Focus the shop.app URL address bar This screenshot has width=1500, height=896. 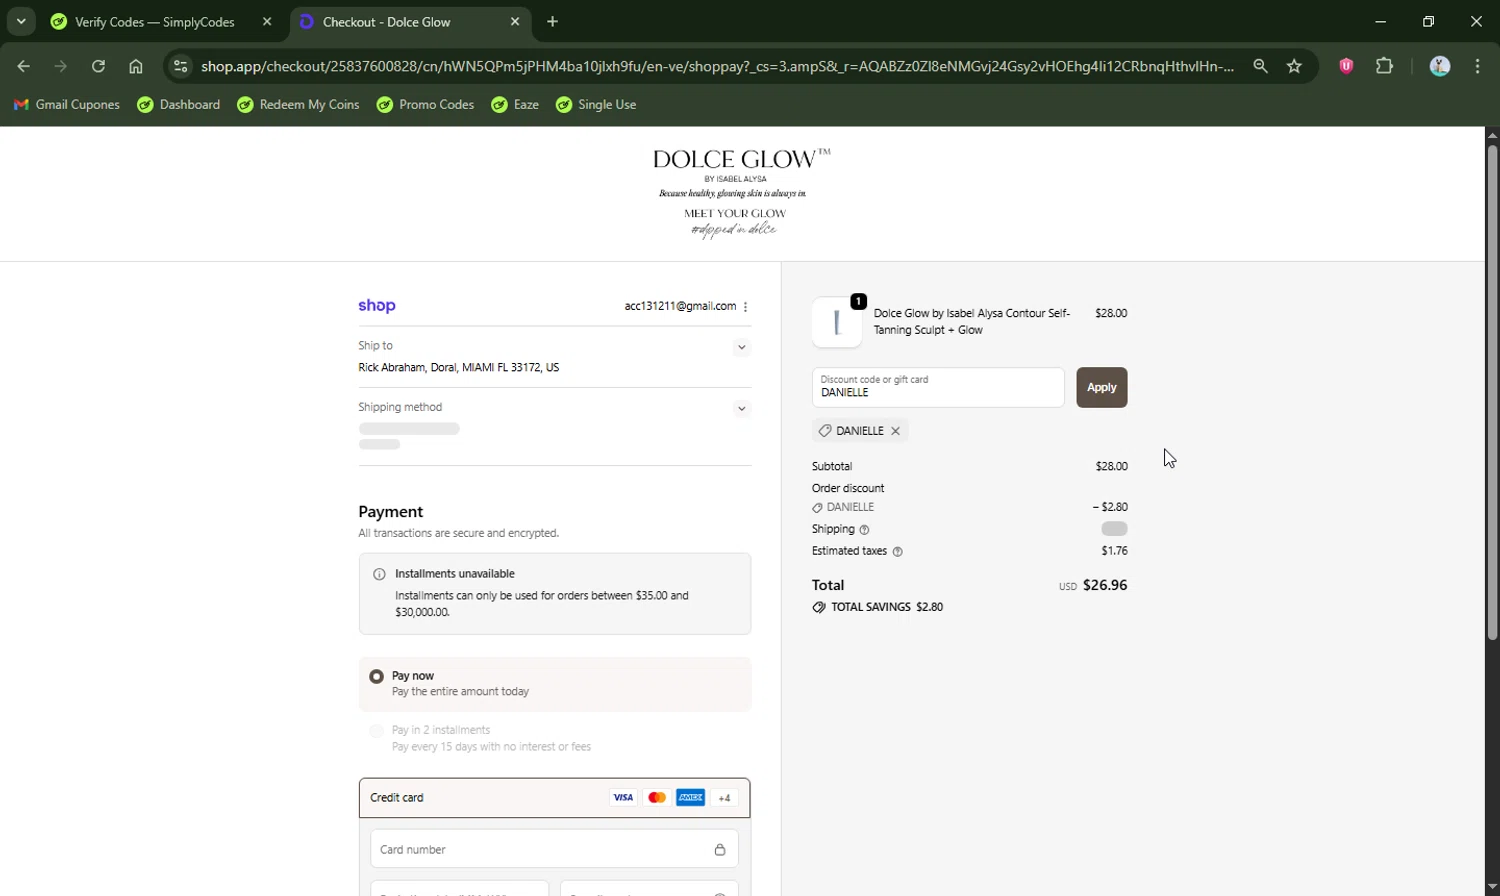(x=717, y=66)
